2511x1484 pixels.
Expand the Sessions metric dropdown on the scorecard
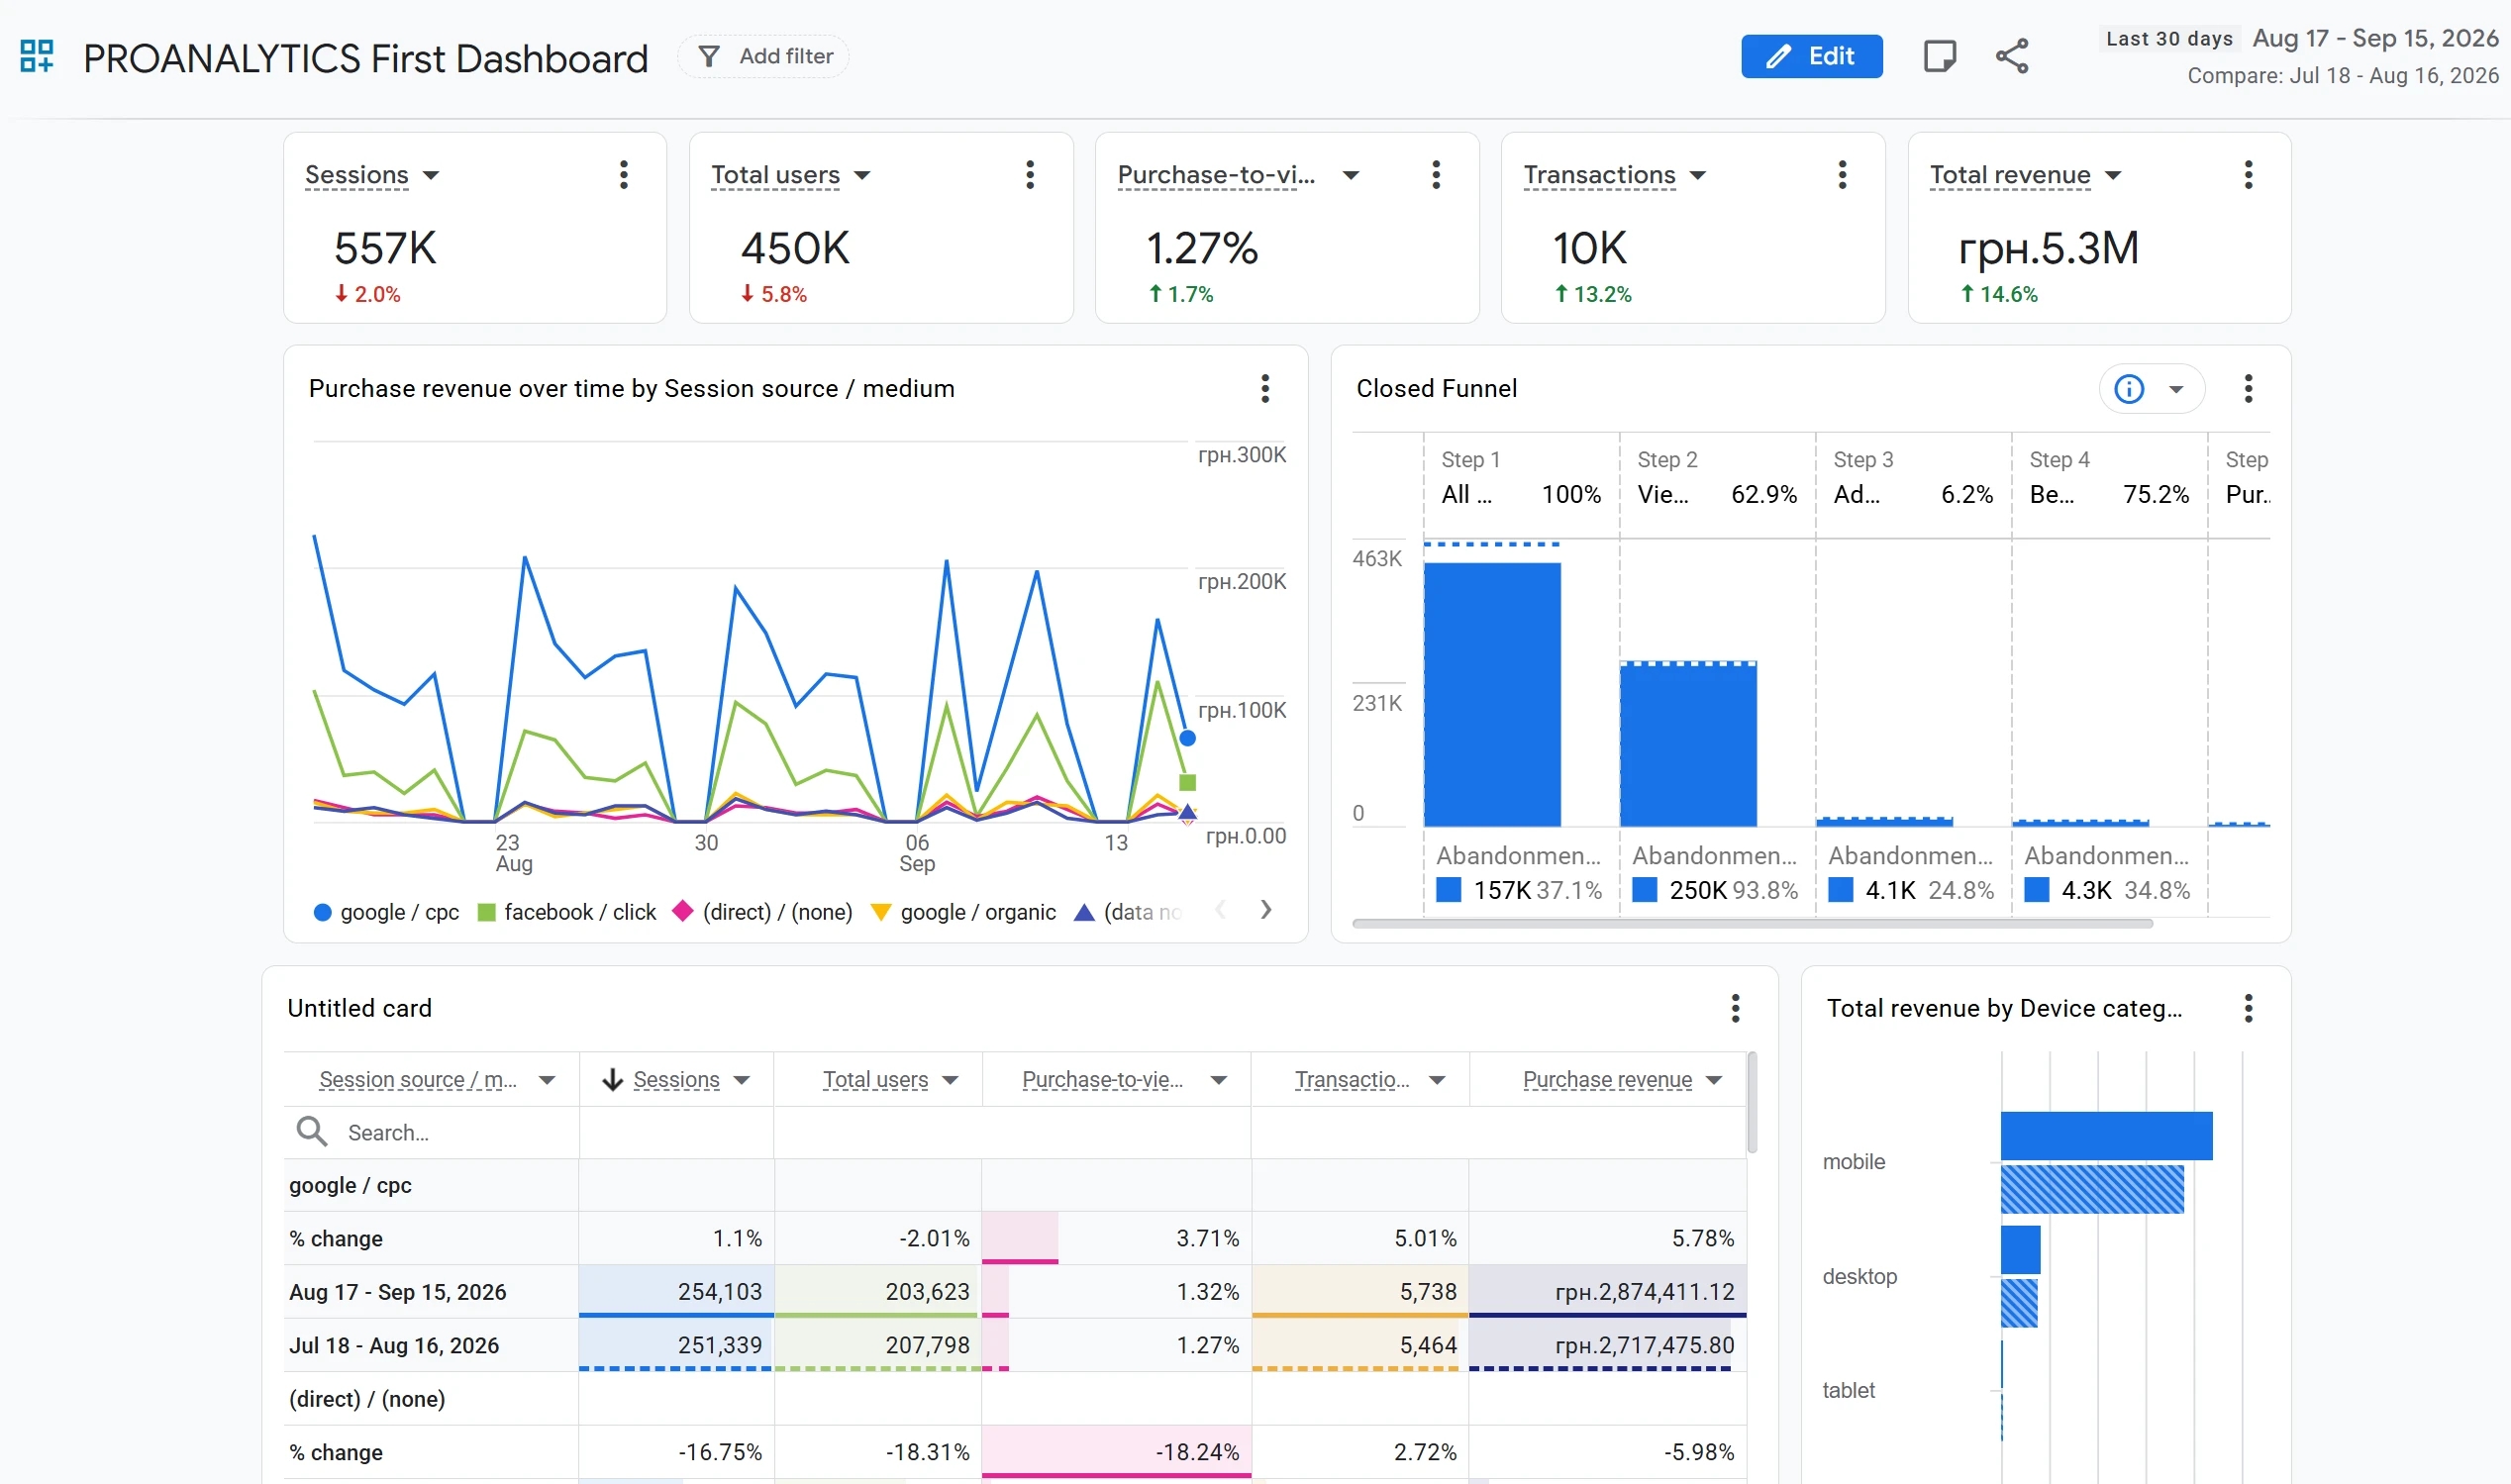click(431, 176)
